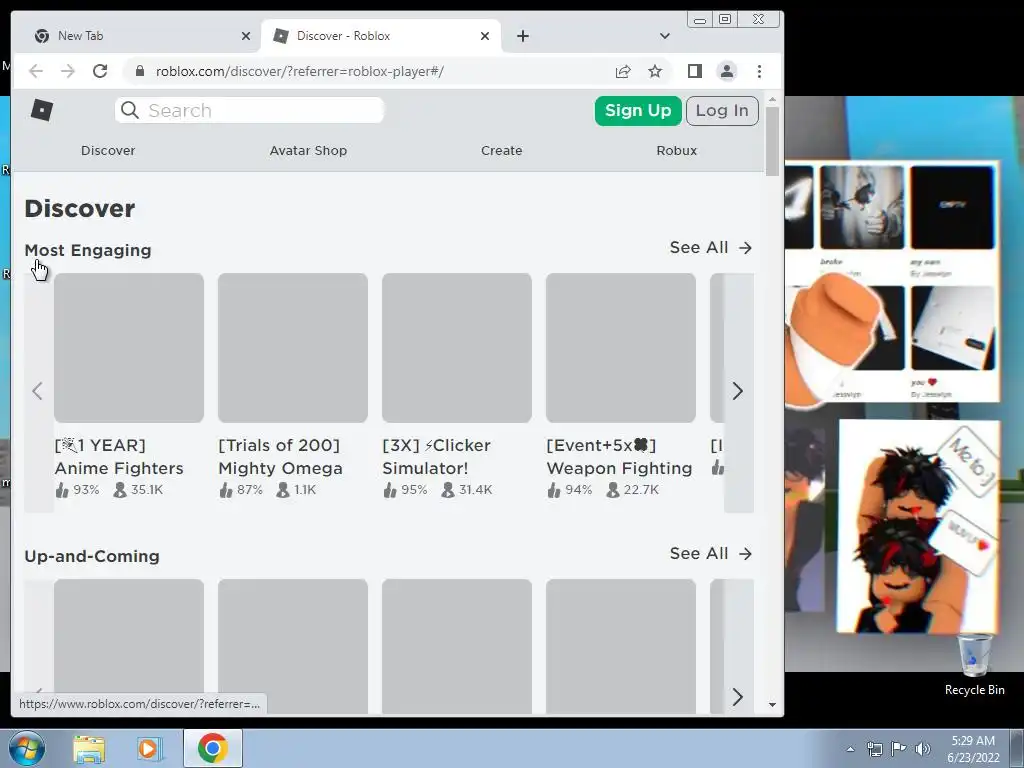Click the network tray icon
This screenshot has width=1024, height=768.
pos(874,749)
